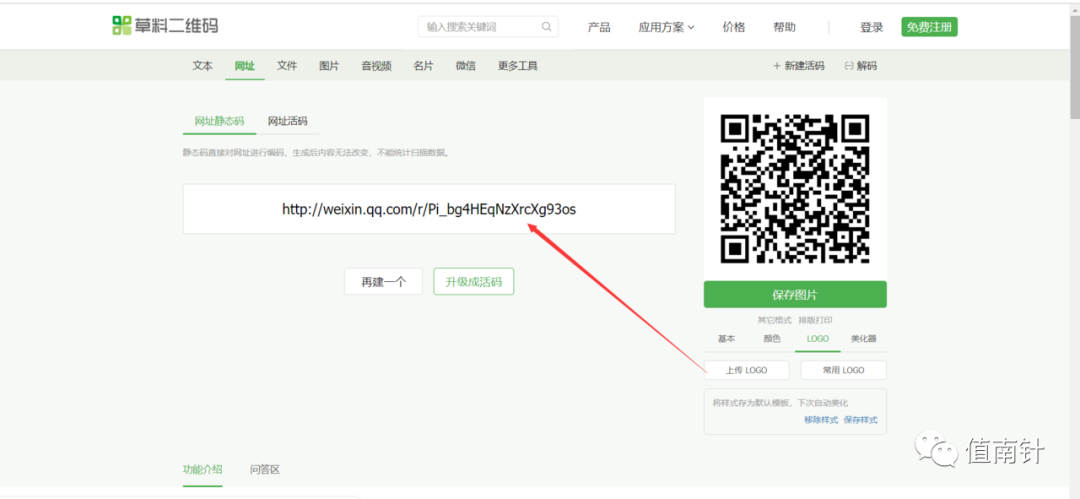Click the URL text input area
The width and height of the screenshot is (1080, 499).
429,209
